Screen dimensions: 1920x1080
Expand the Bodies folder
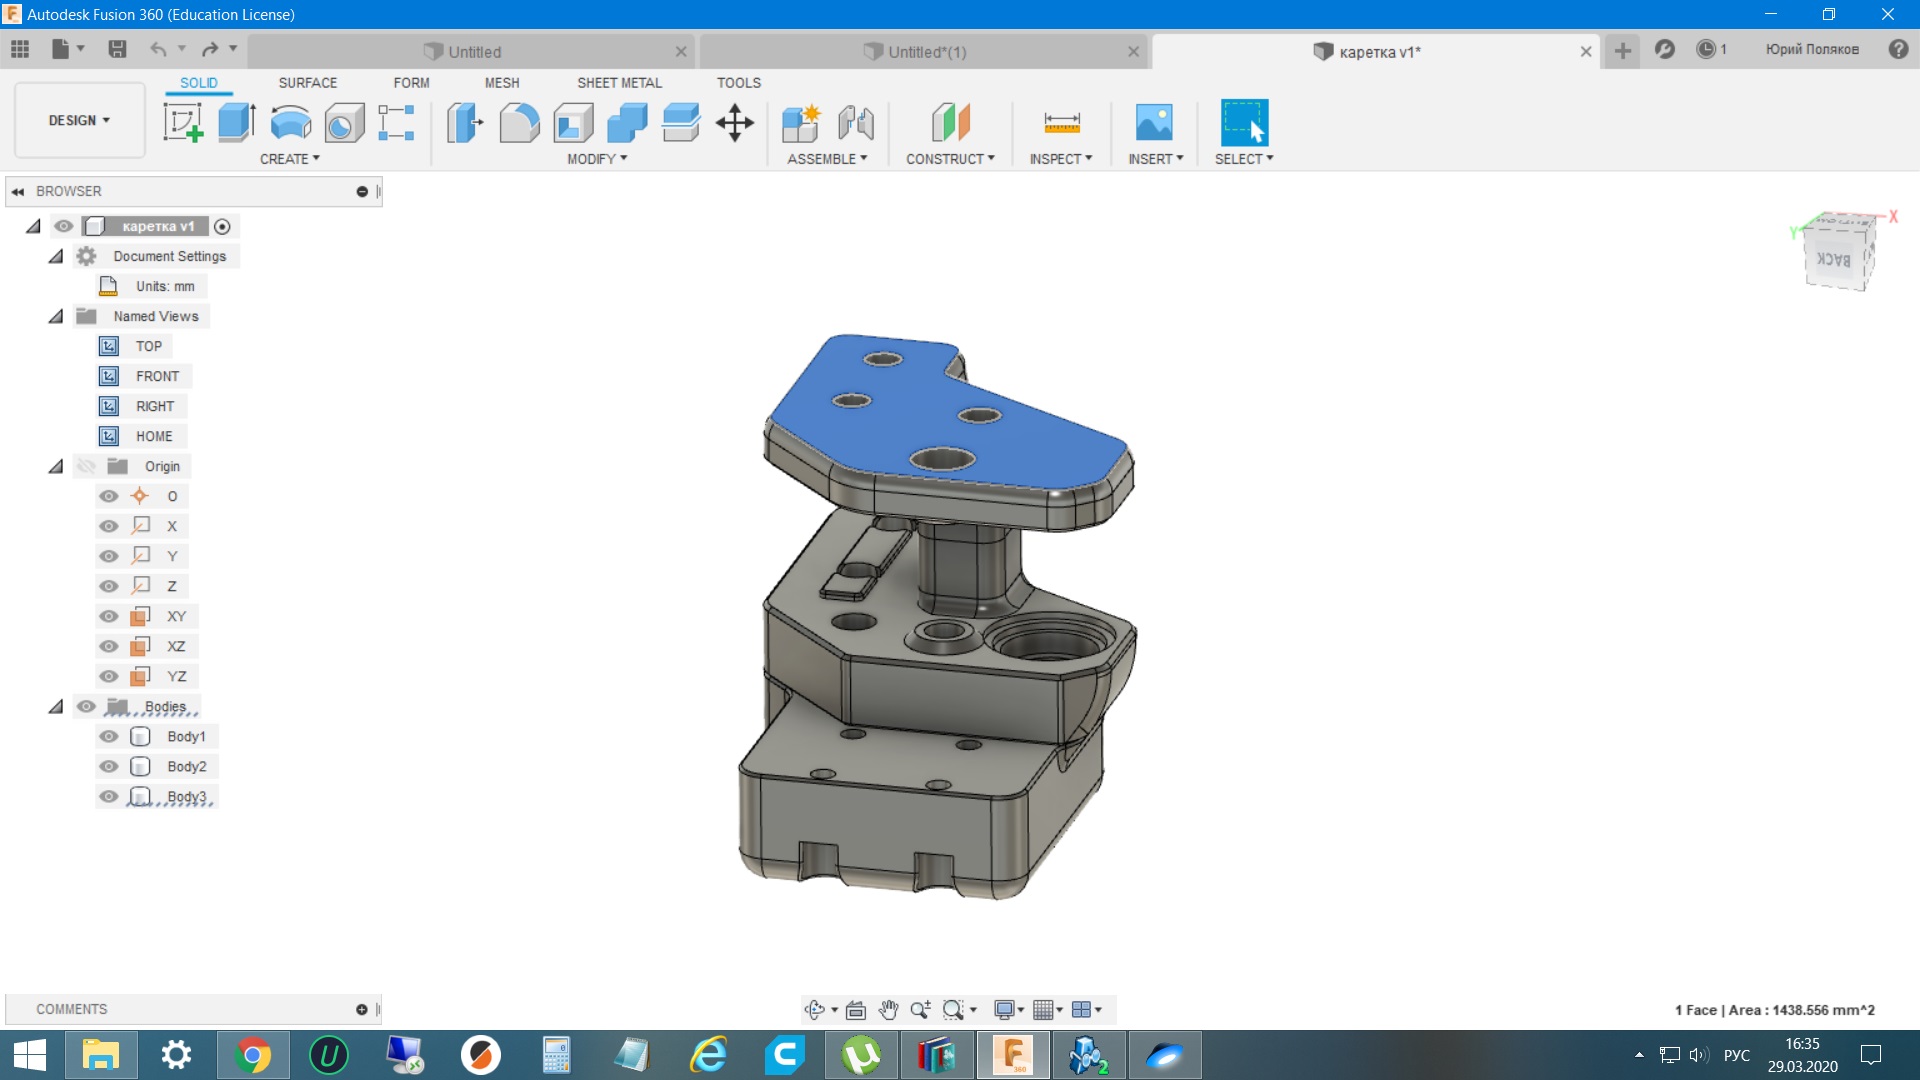(x=54, y=705)
